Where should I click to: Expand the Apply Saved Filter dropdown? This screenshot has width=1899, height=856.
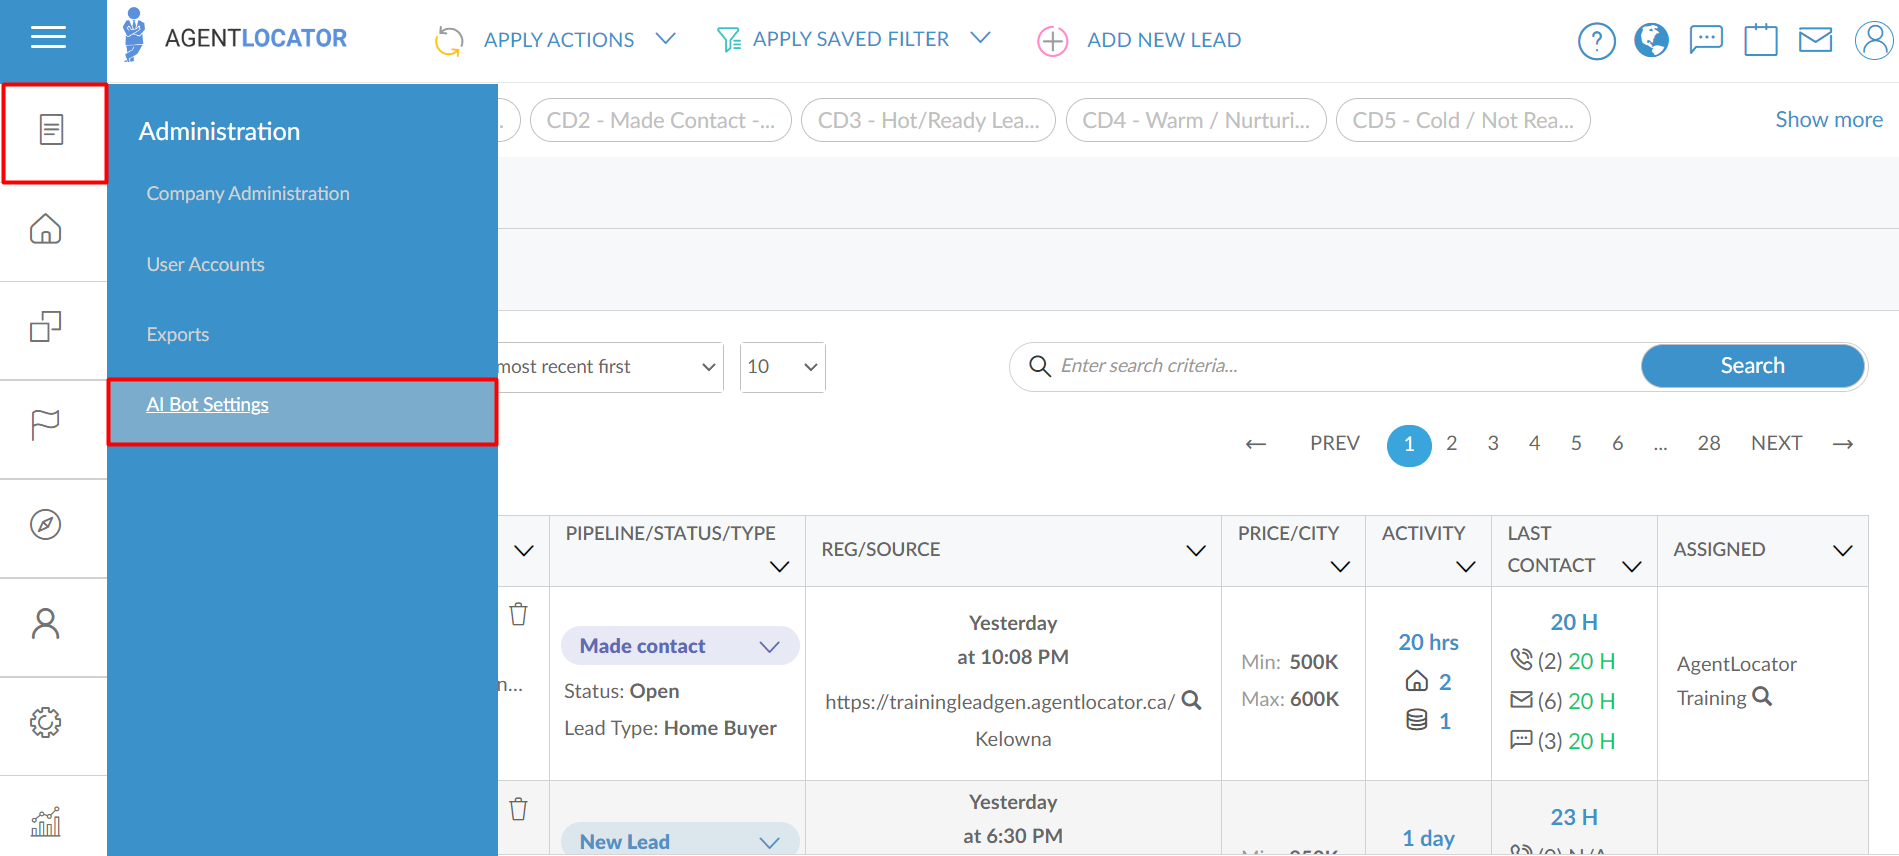981,38
